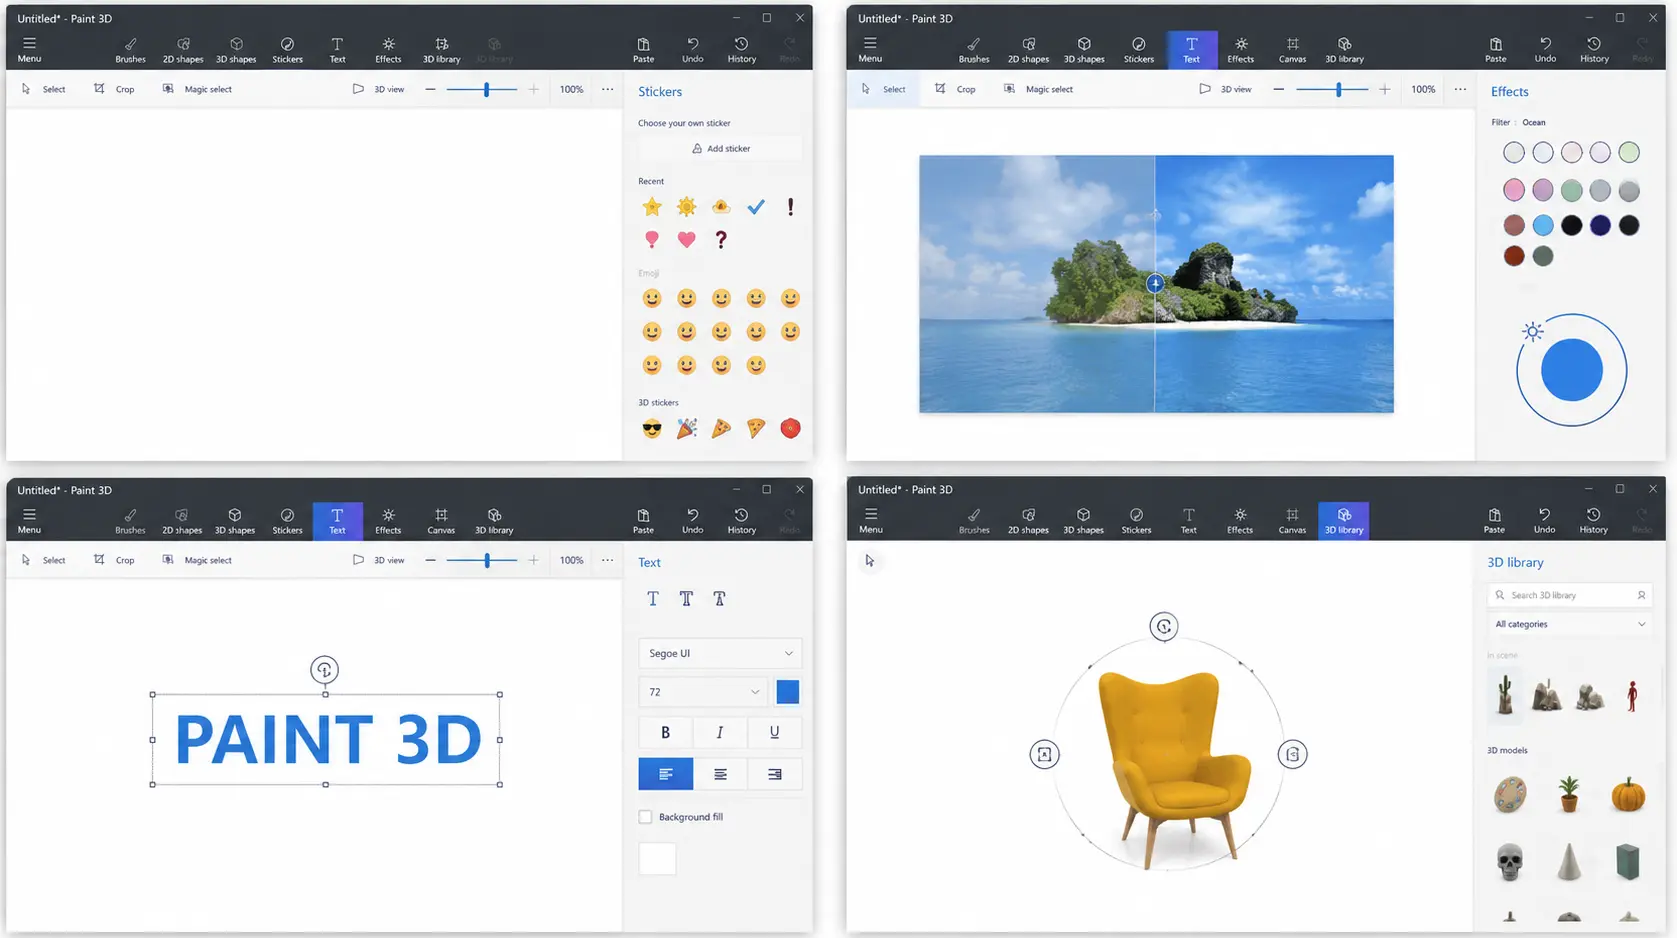
Task: Open Canvas tab in Effects window
Action: (1292, 50)
